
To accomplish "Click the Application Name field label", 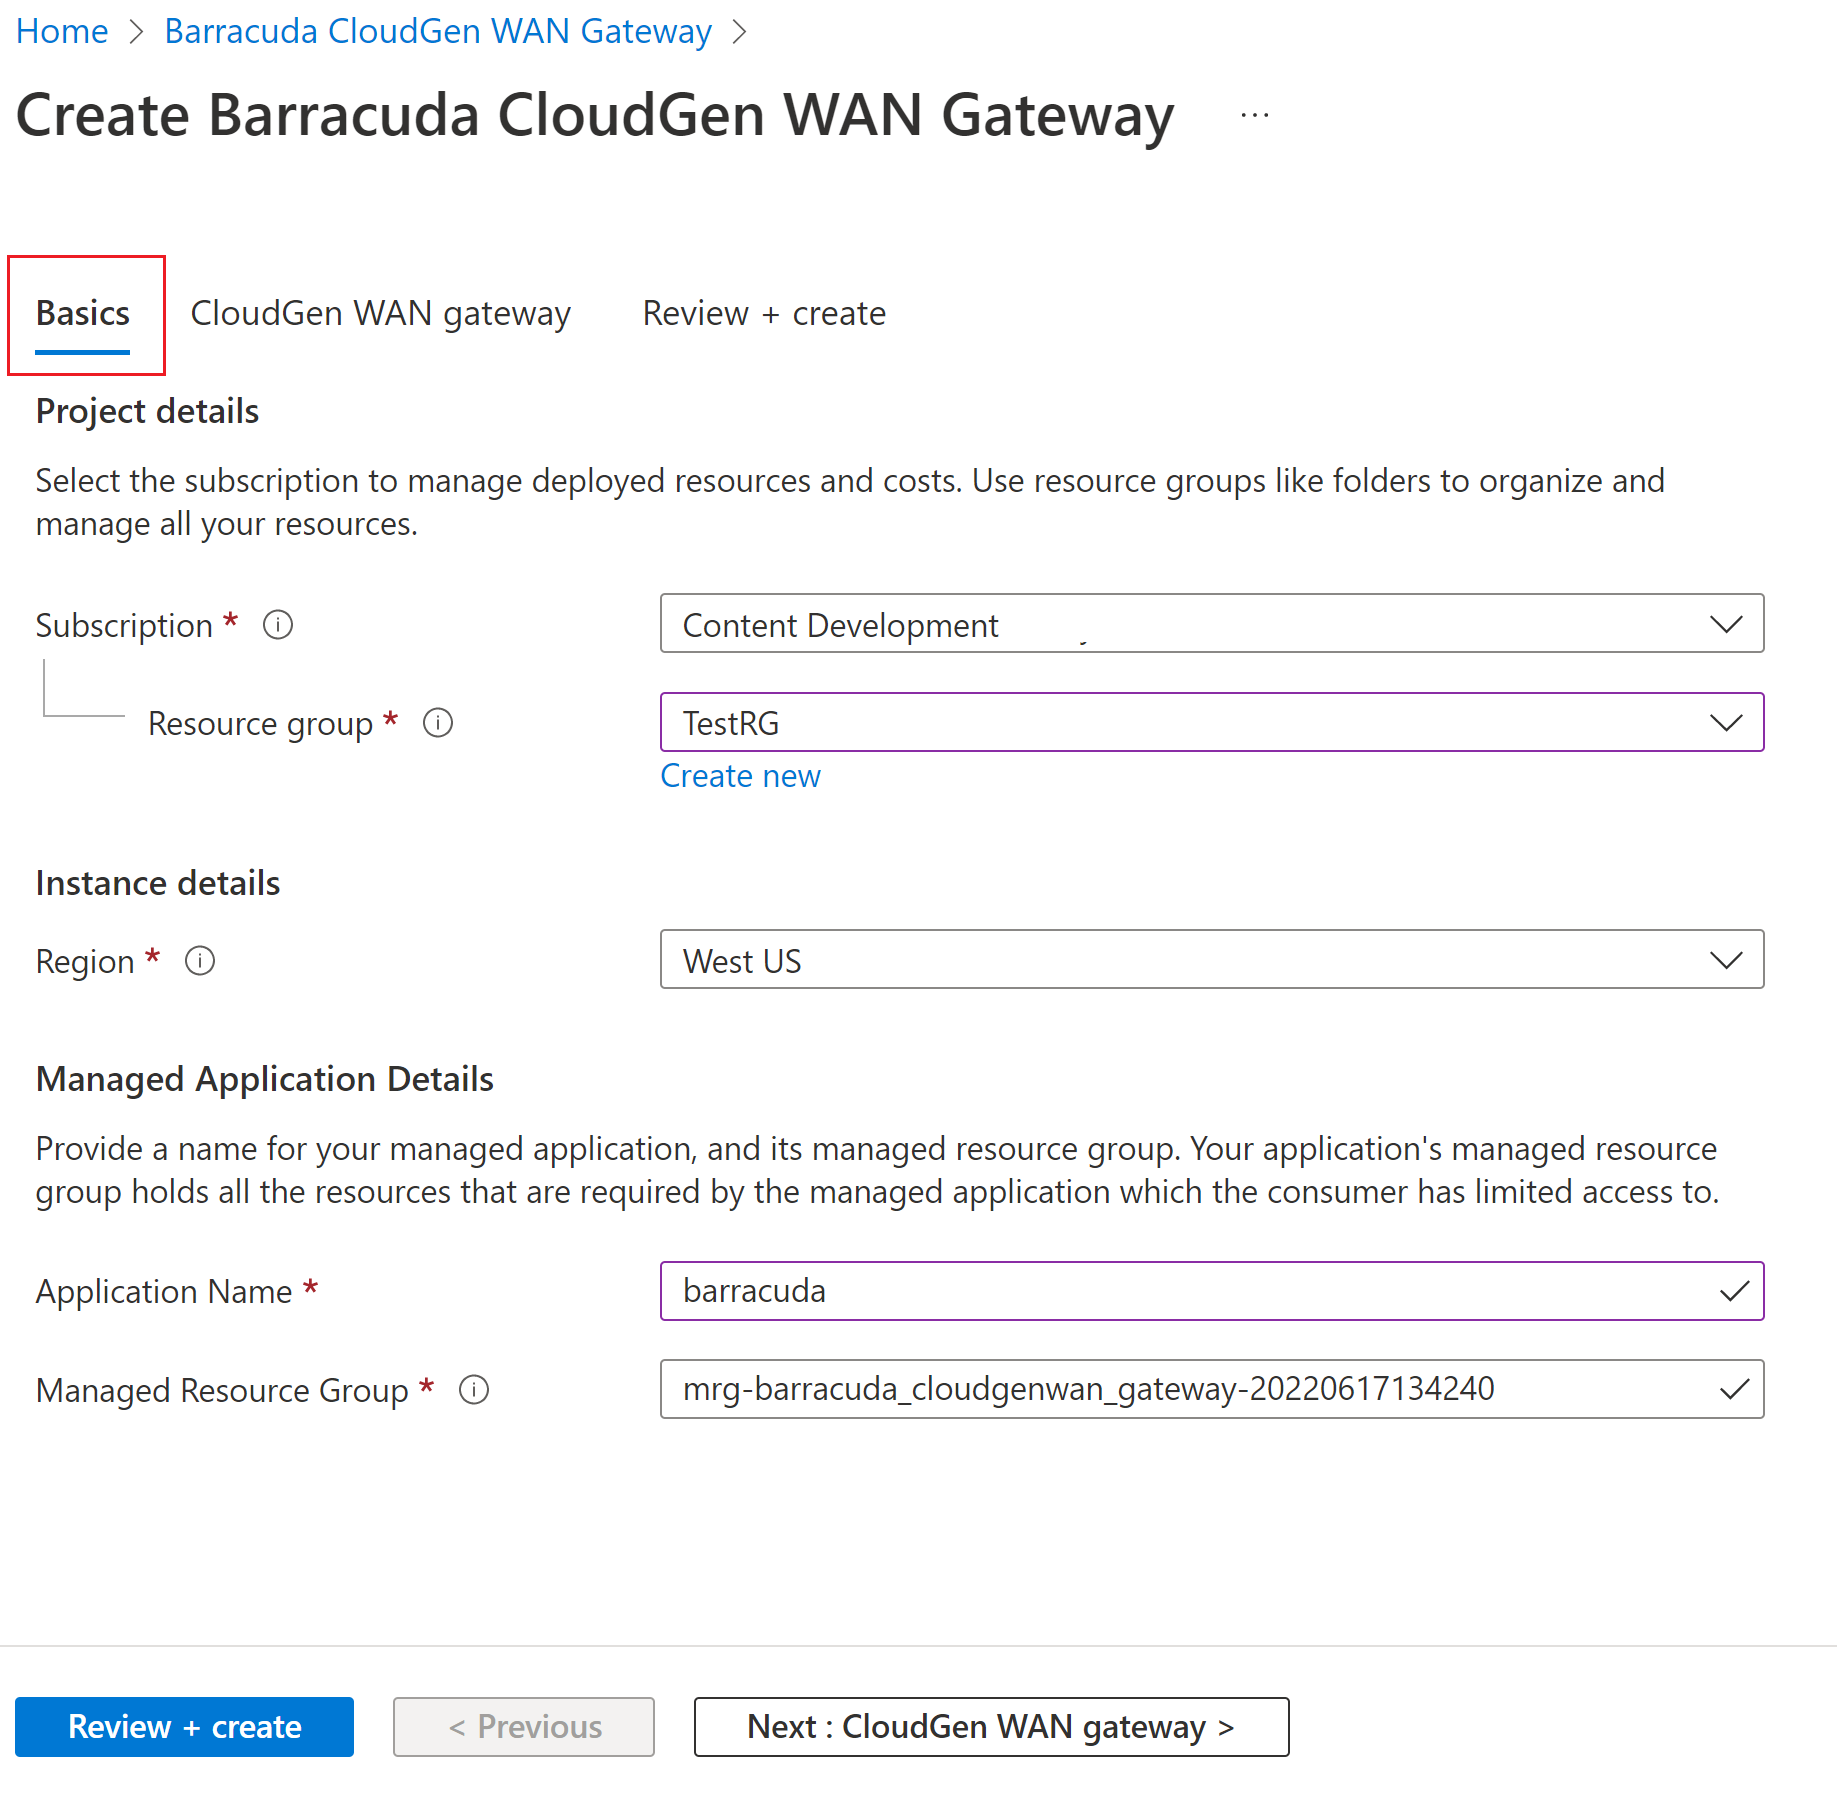I will pos(164,1292).
